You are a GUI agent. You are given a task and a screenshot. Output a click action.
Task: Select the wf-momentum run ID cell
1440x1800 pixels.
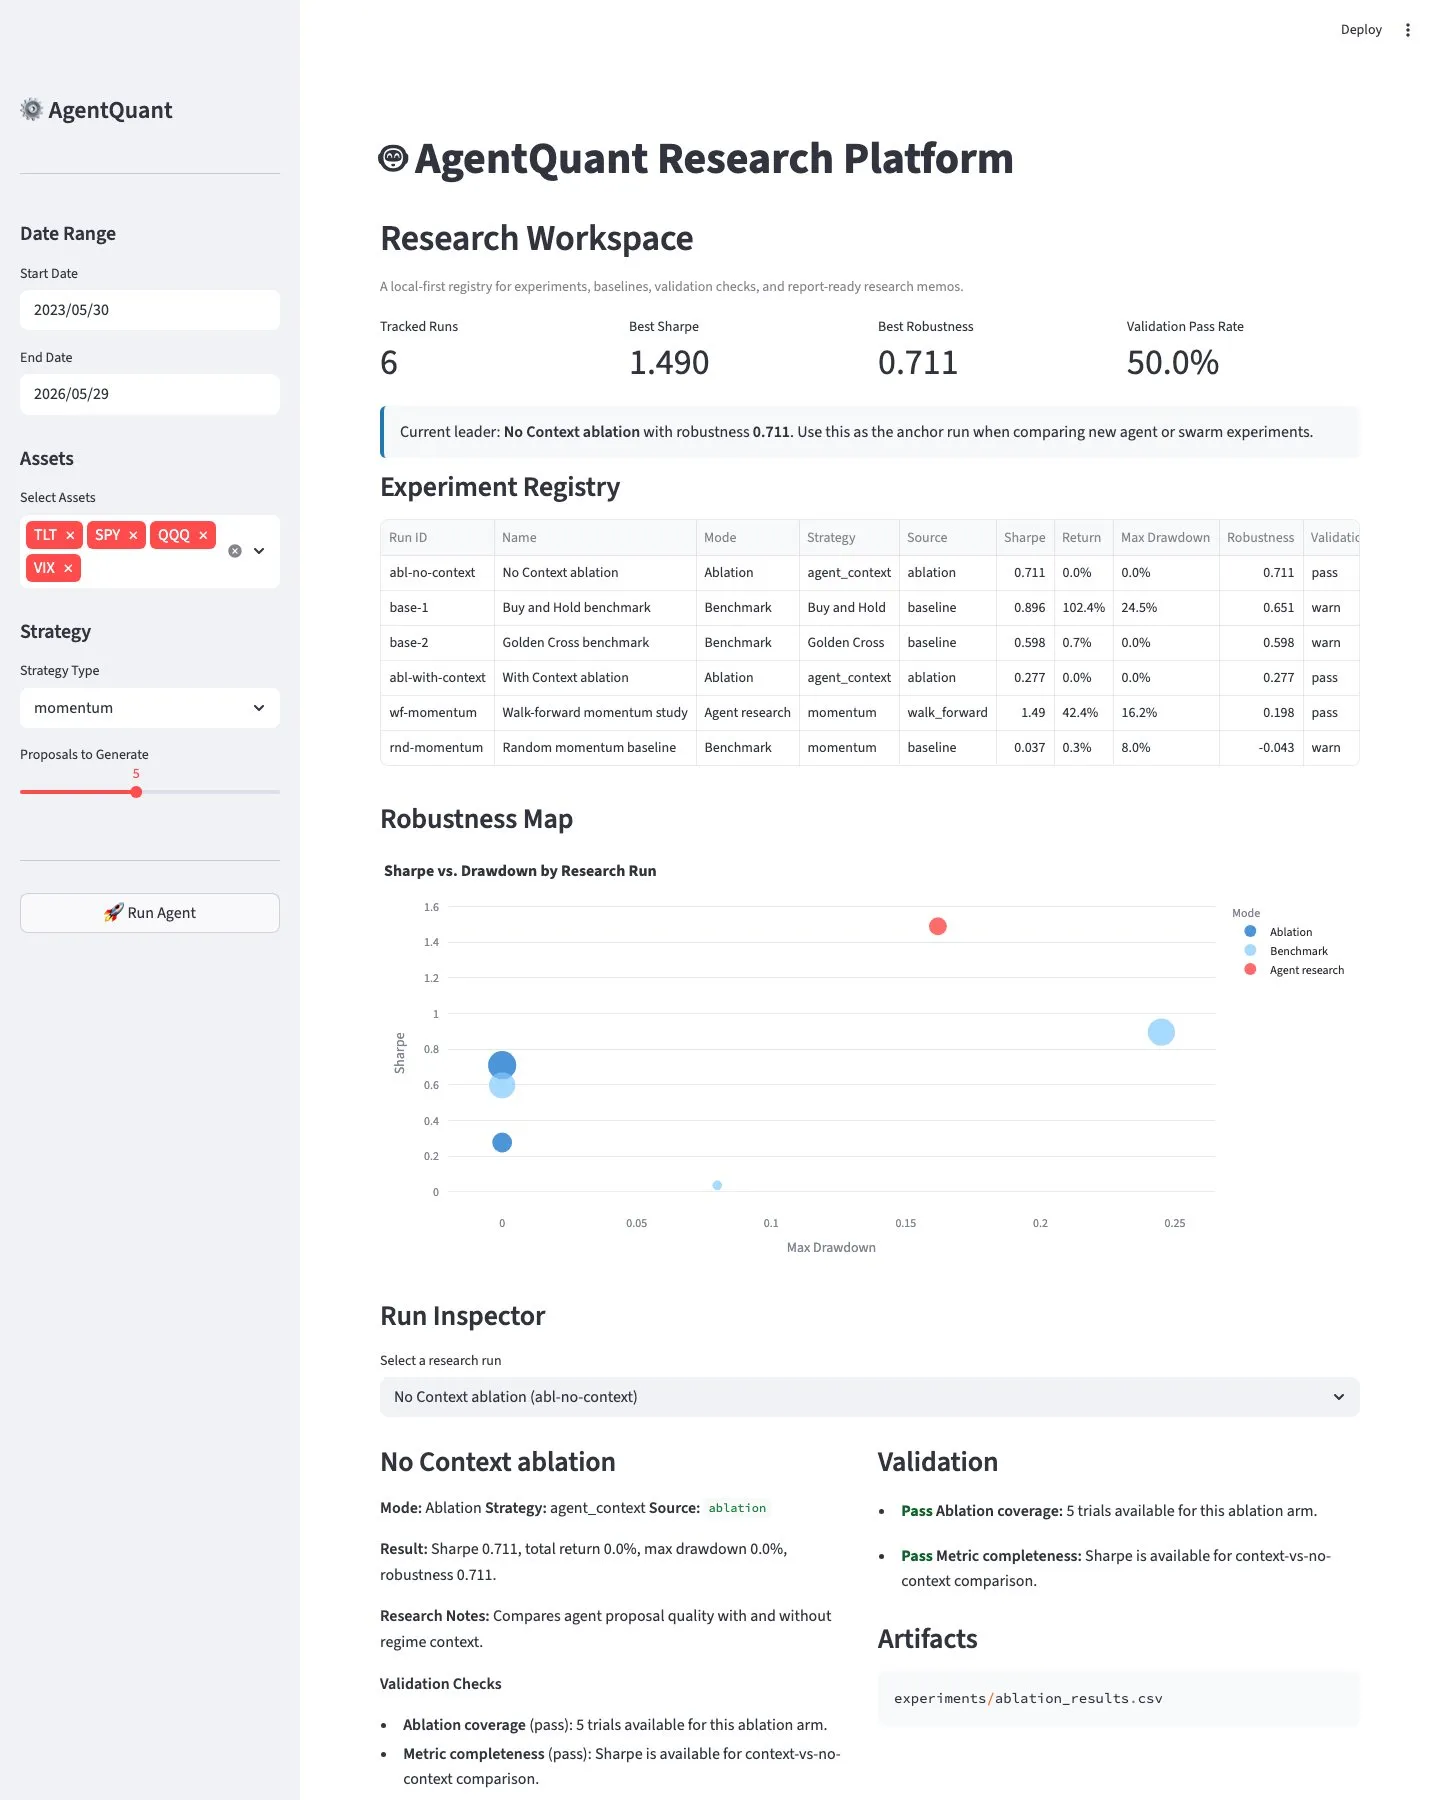tap(437, 713)
